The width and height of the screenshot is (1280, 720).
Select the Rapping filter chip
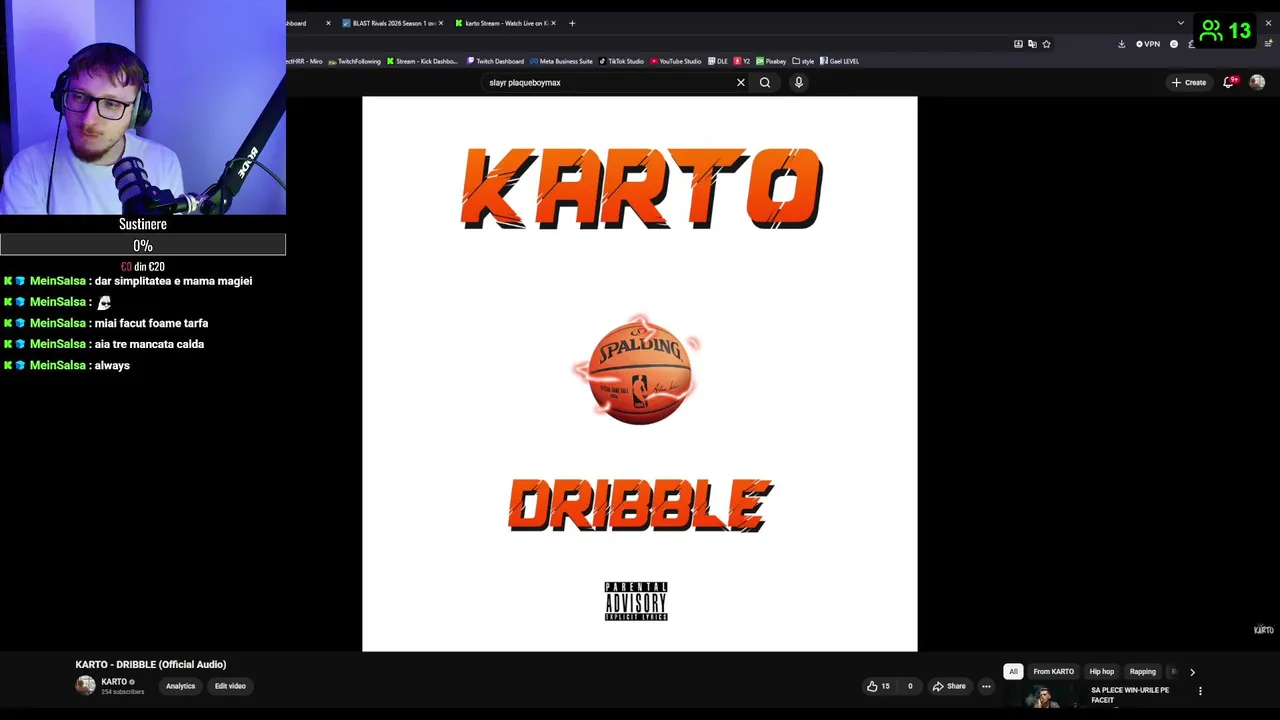coord(1142,672)
